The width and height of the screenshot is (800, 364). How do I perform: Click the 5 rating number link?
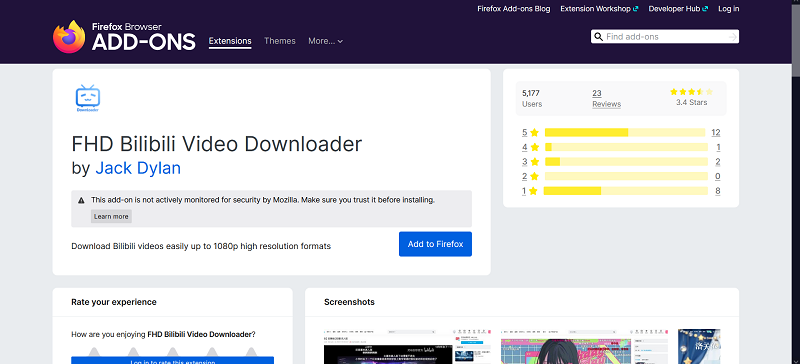[524, 133]
